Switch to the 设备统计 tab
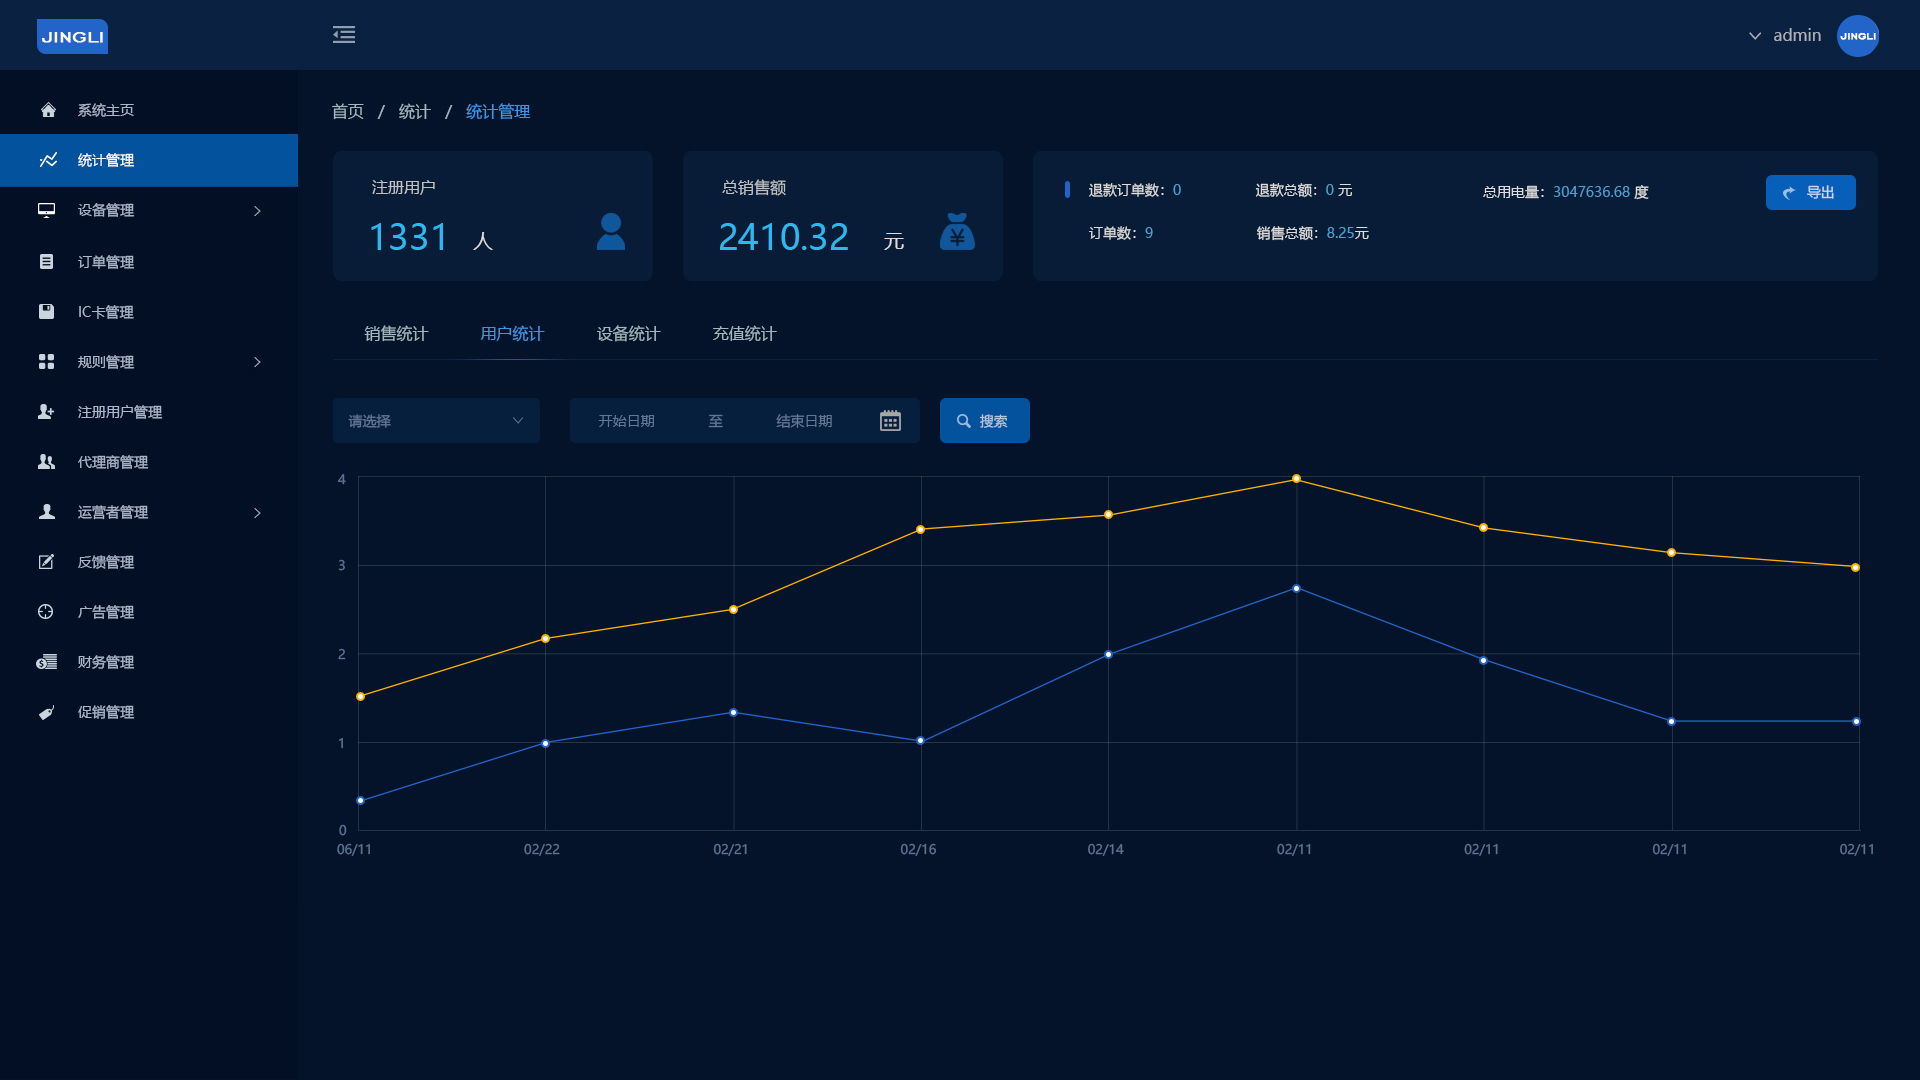 click(x=628, y=334)
